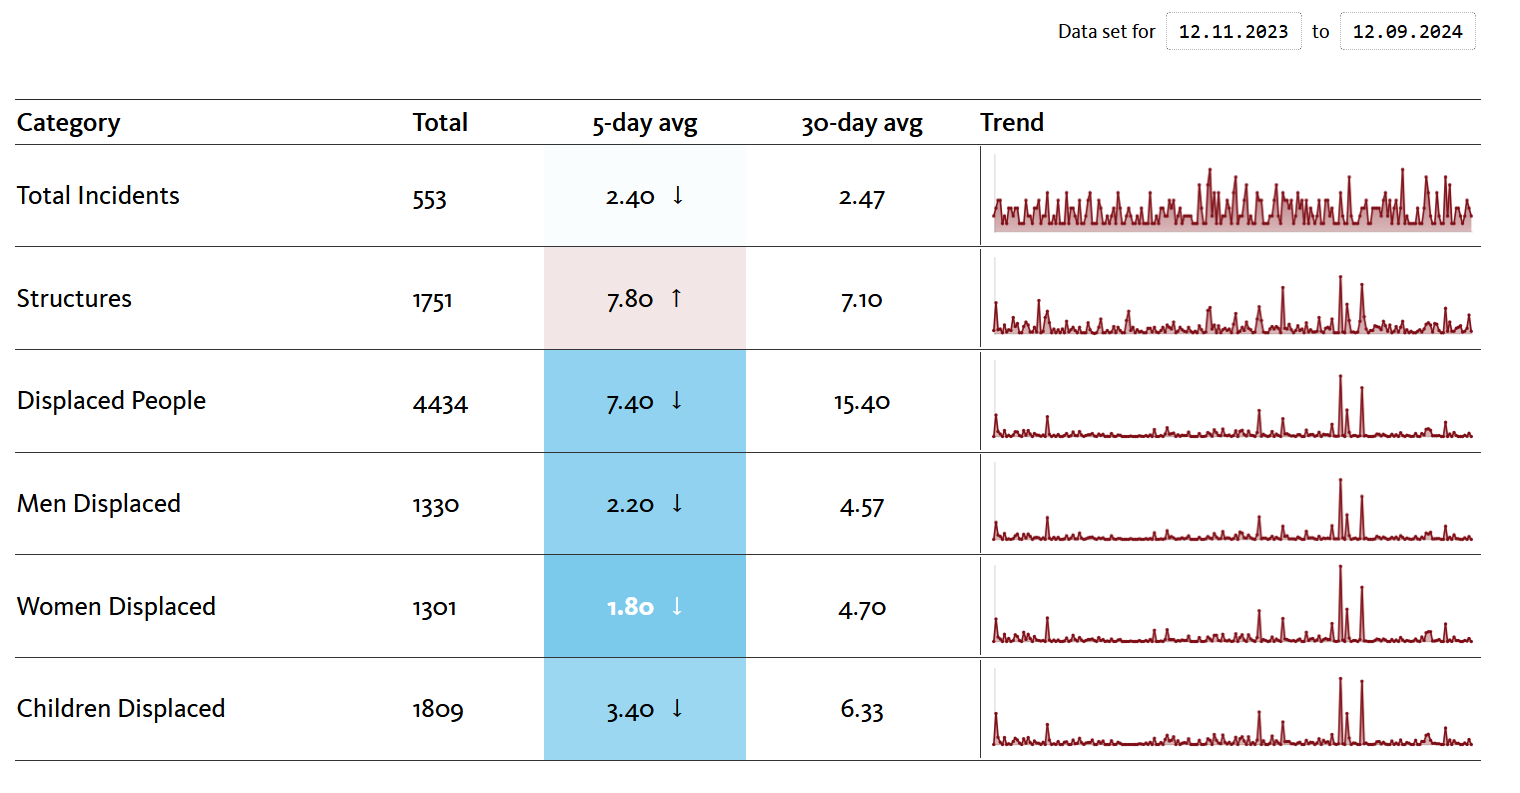Click the Category column header
Viewport: 1520px width, 793px height.
pos(69,123)
